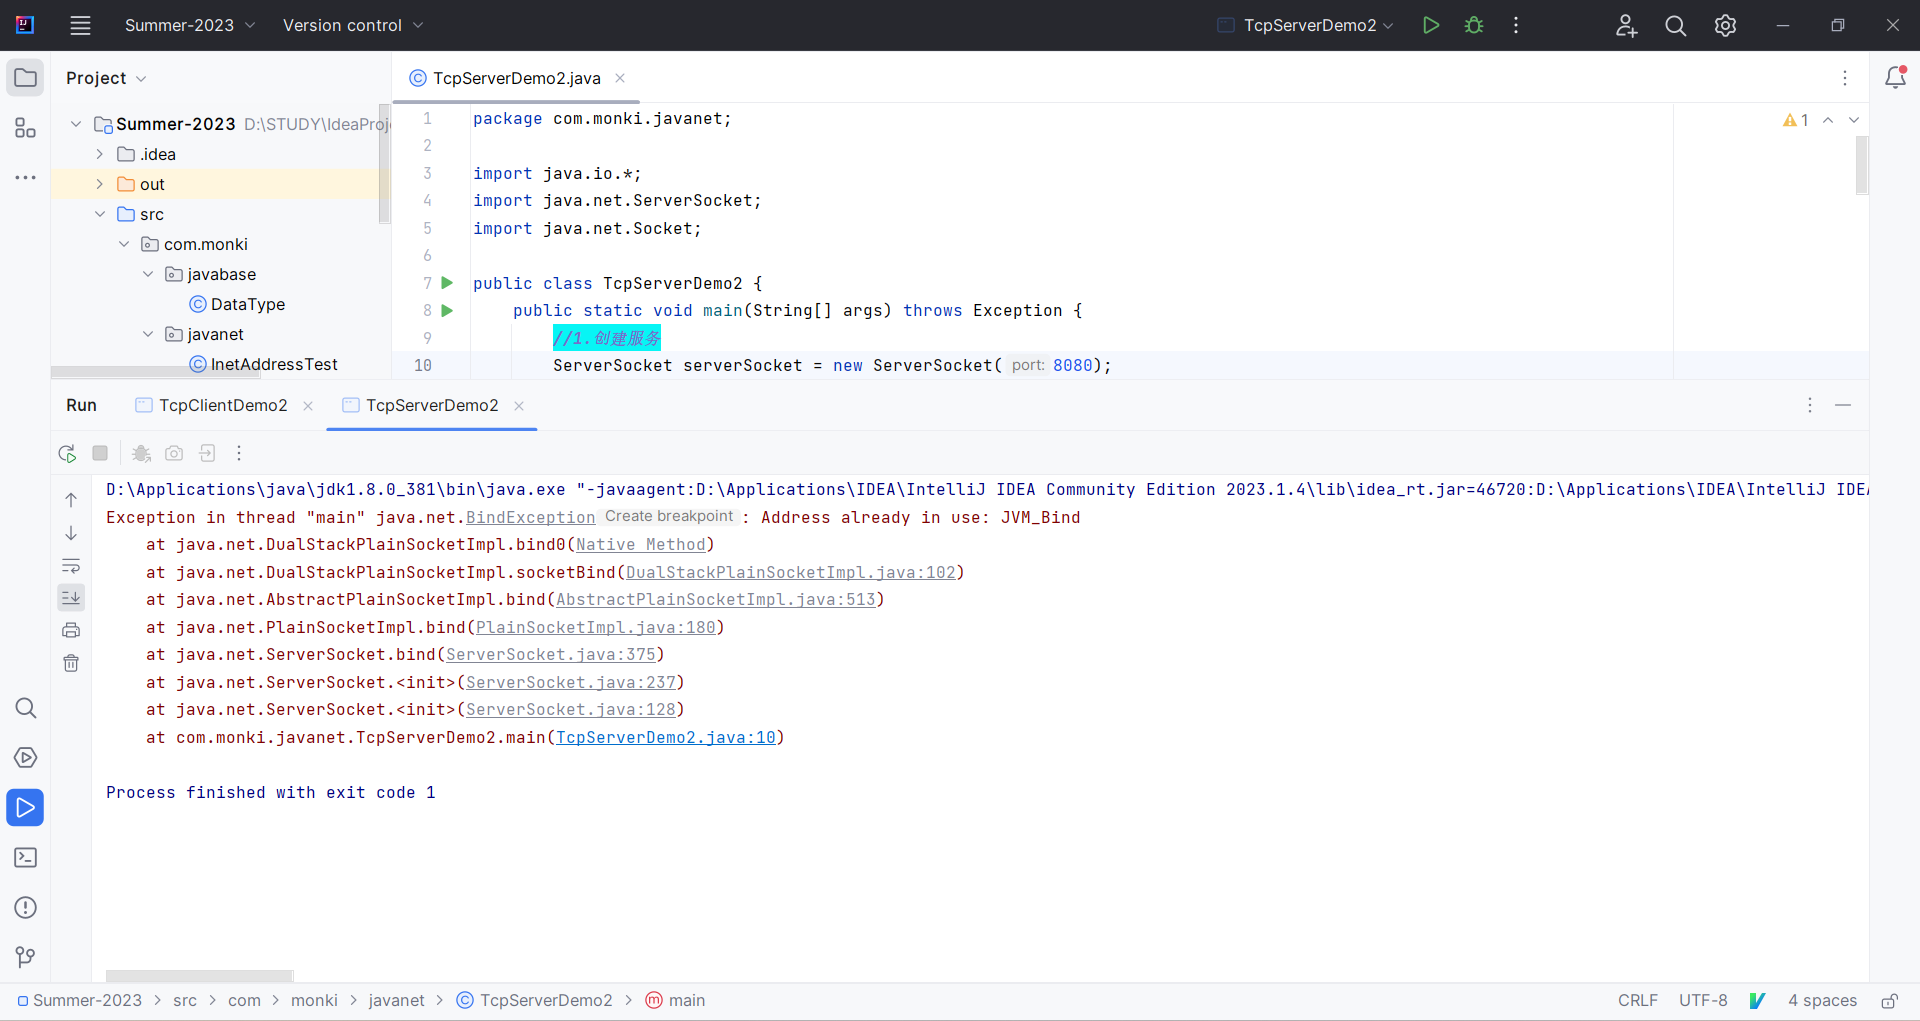This screenshot has width=1920, height=1021.
Task: Click Create breakpoint in console
Action: (669, 516)
